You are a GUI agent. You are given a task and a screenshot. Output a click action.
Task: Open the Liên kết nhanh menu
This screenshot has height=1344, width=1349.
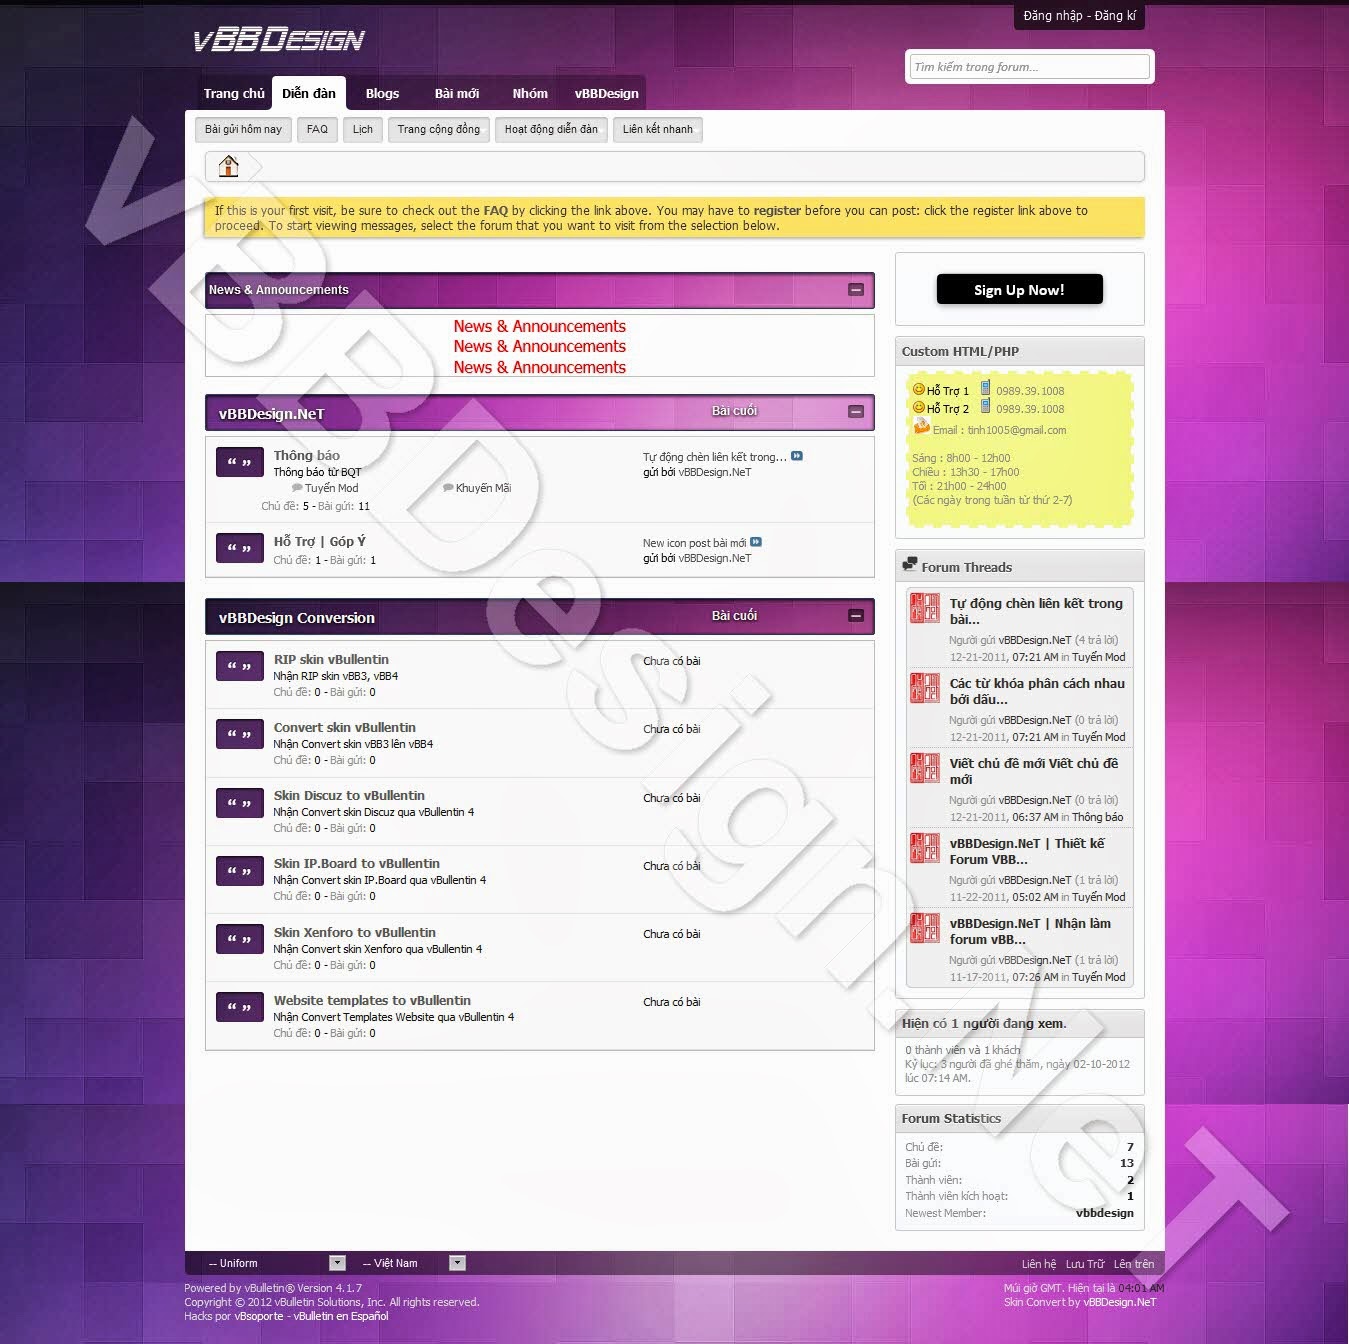point(658,129)
